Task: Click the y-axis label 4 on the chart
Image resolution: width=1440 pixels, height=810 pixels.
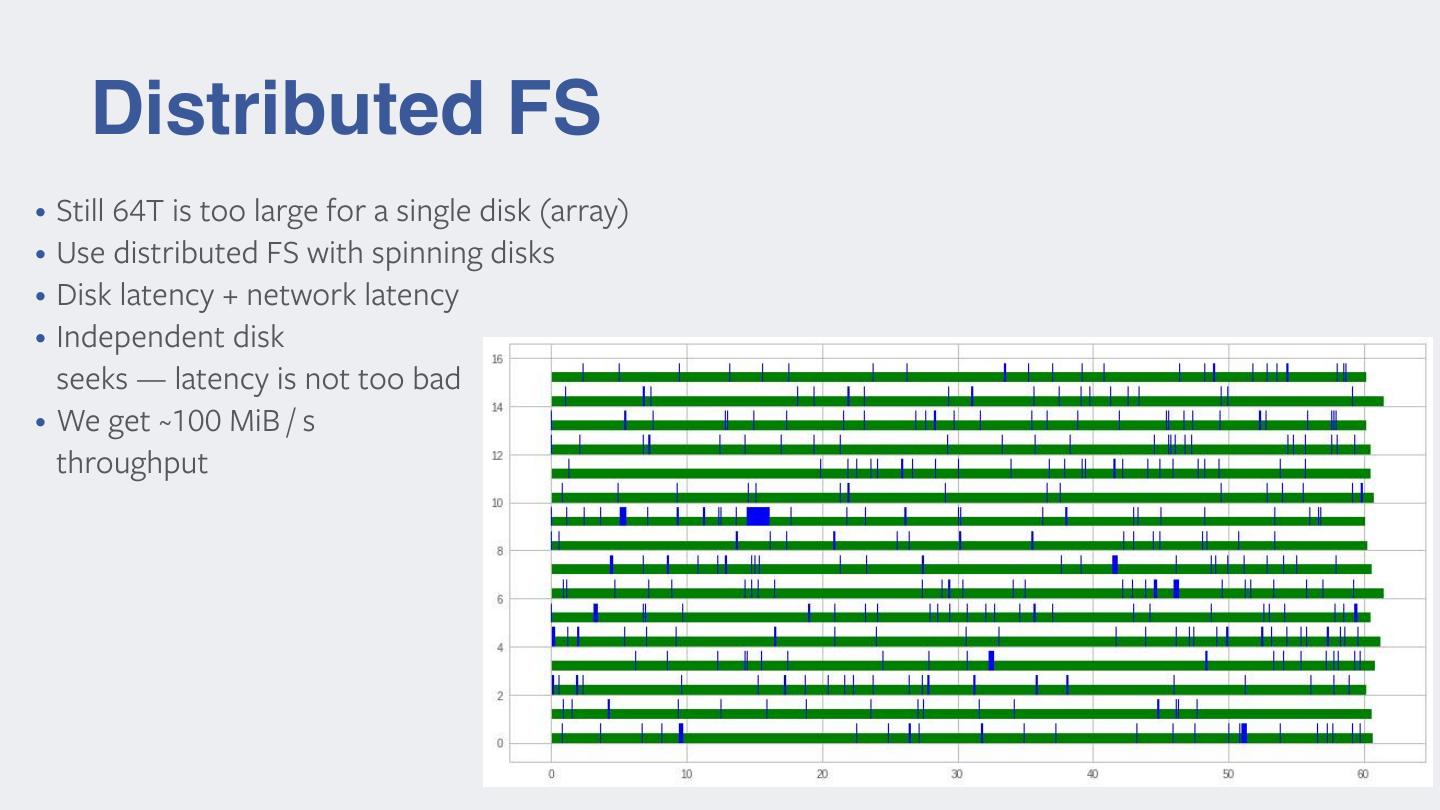Action: point(501,648)
